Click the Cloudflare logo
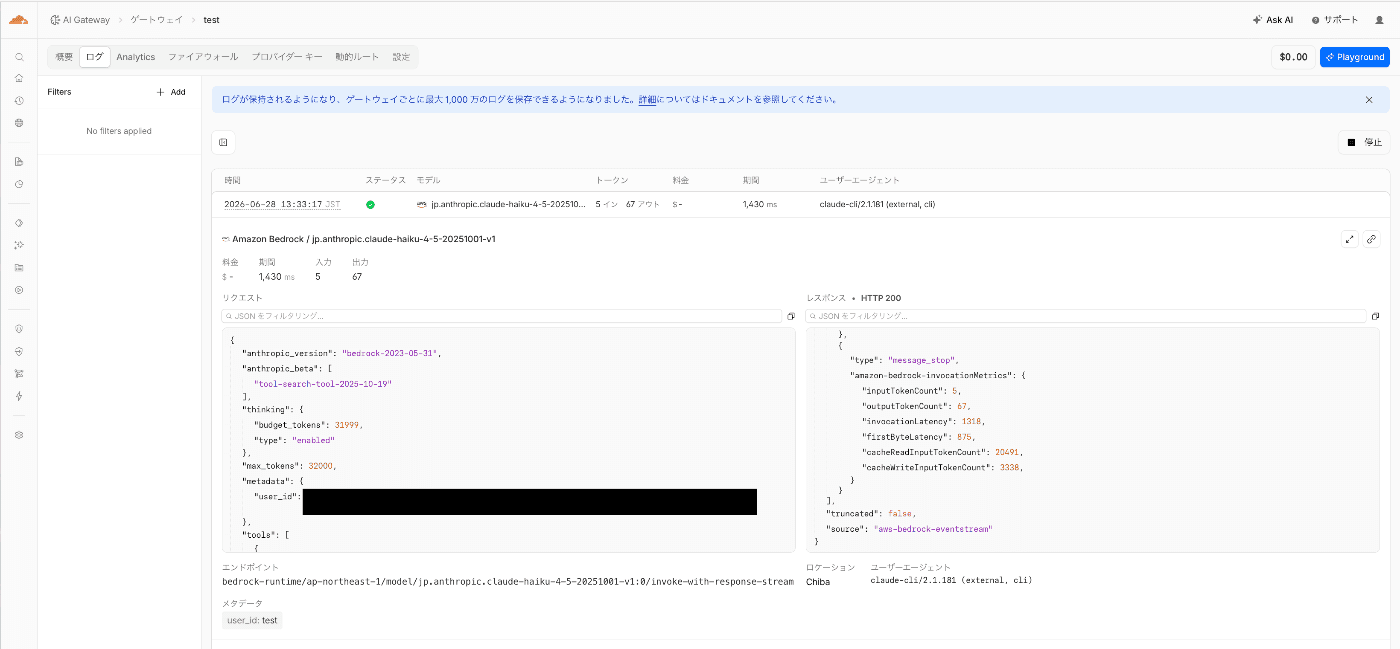This screenshot has width=1400, height=649. [x=19, y=19]
